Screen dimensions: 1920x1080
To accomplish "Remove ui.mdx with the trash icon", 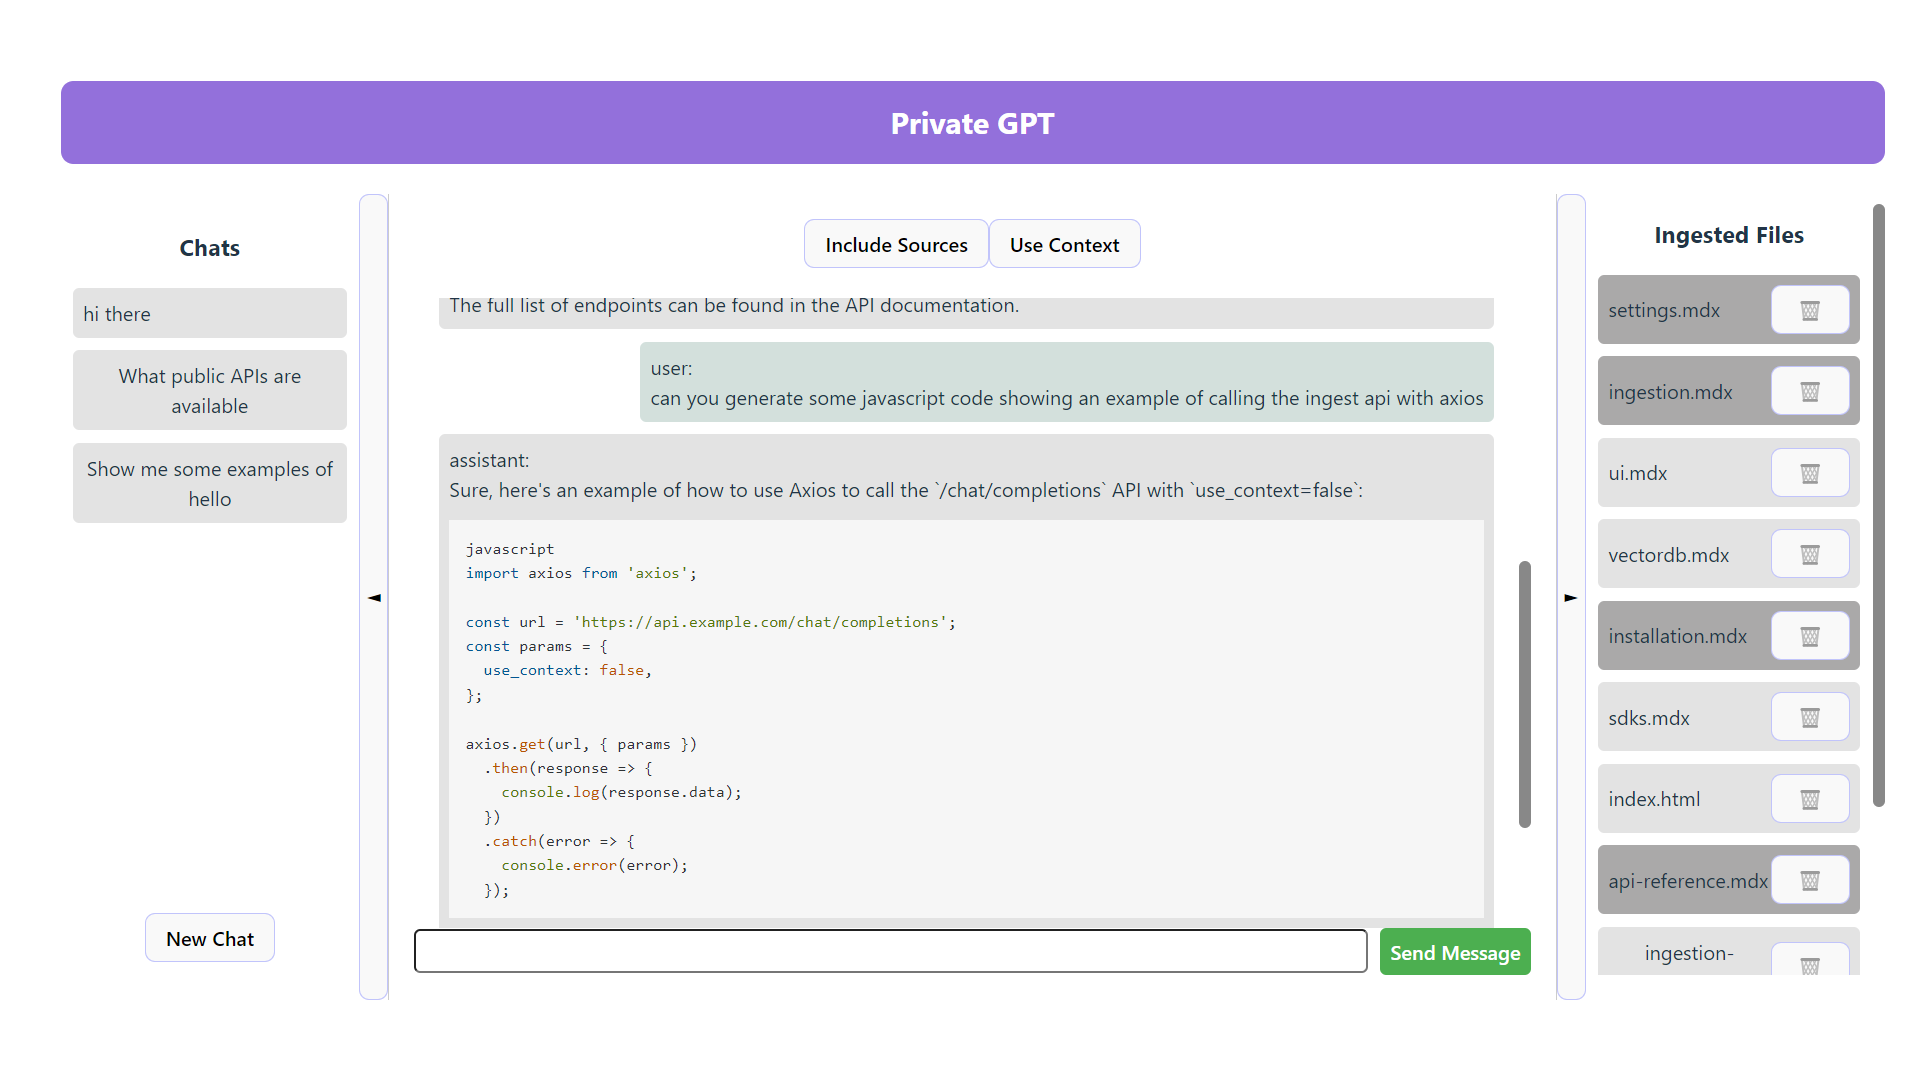I will tap(1809, 473).
